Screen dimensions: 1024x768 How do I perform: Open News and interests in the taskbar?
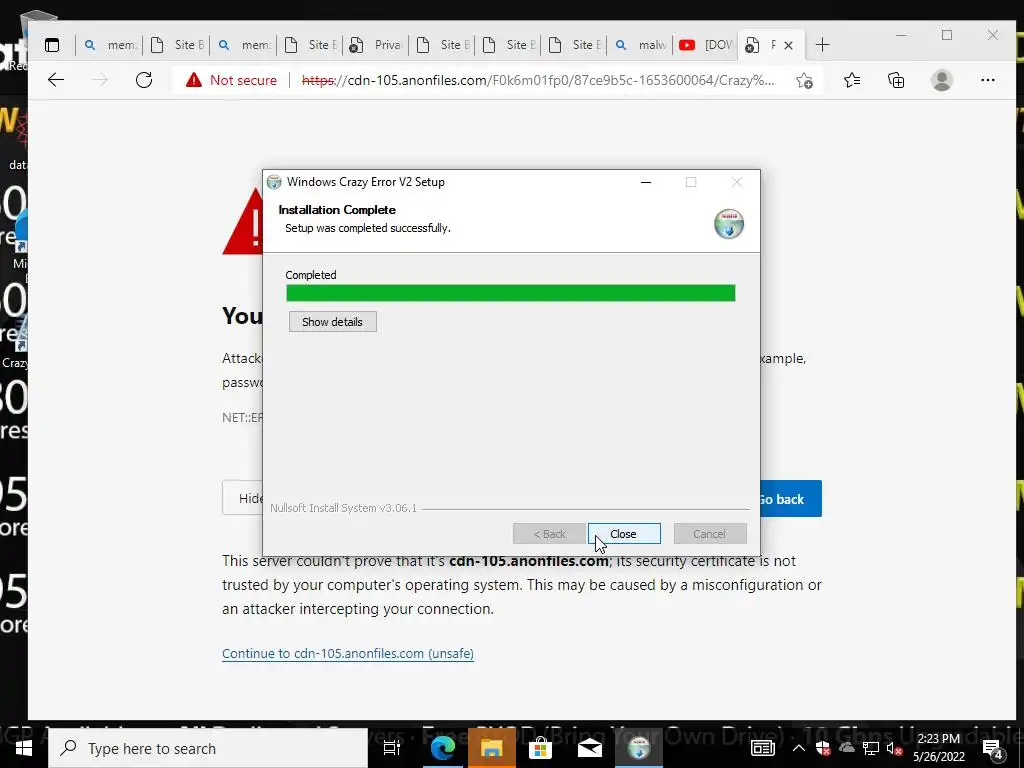point(763,748)
